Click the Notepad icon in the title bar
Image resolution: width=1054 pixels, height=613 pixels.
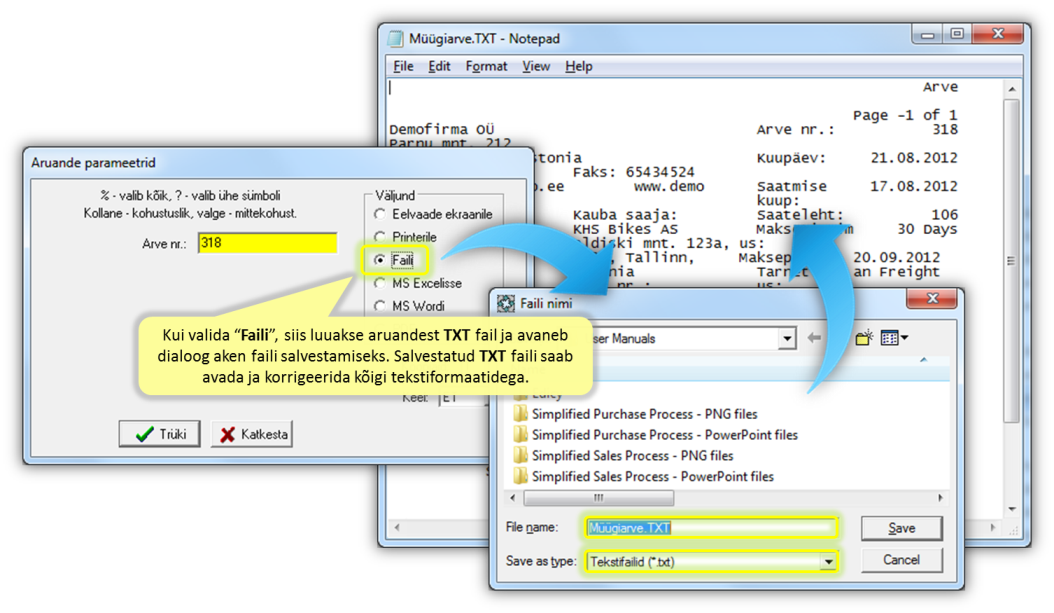point(396,38)
